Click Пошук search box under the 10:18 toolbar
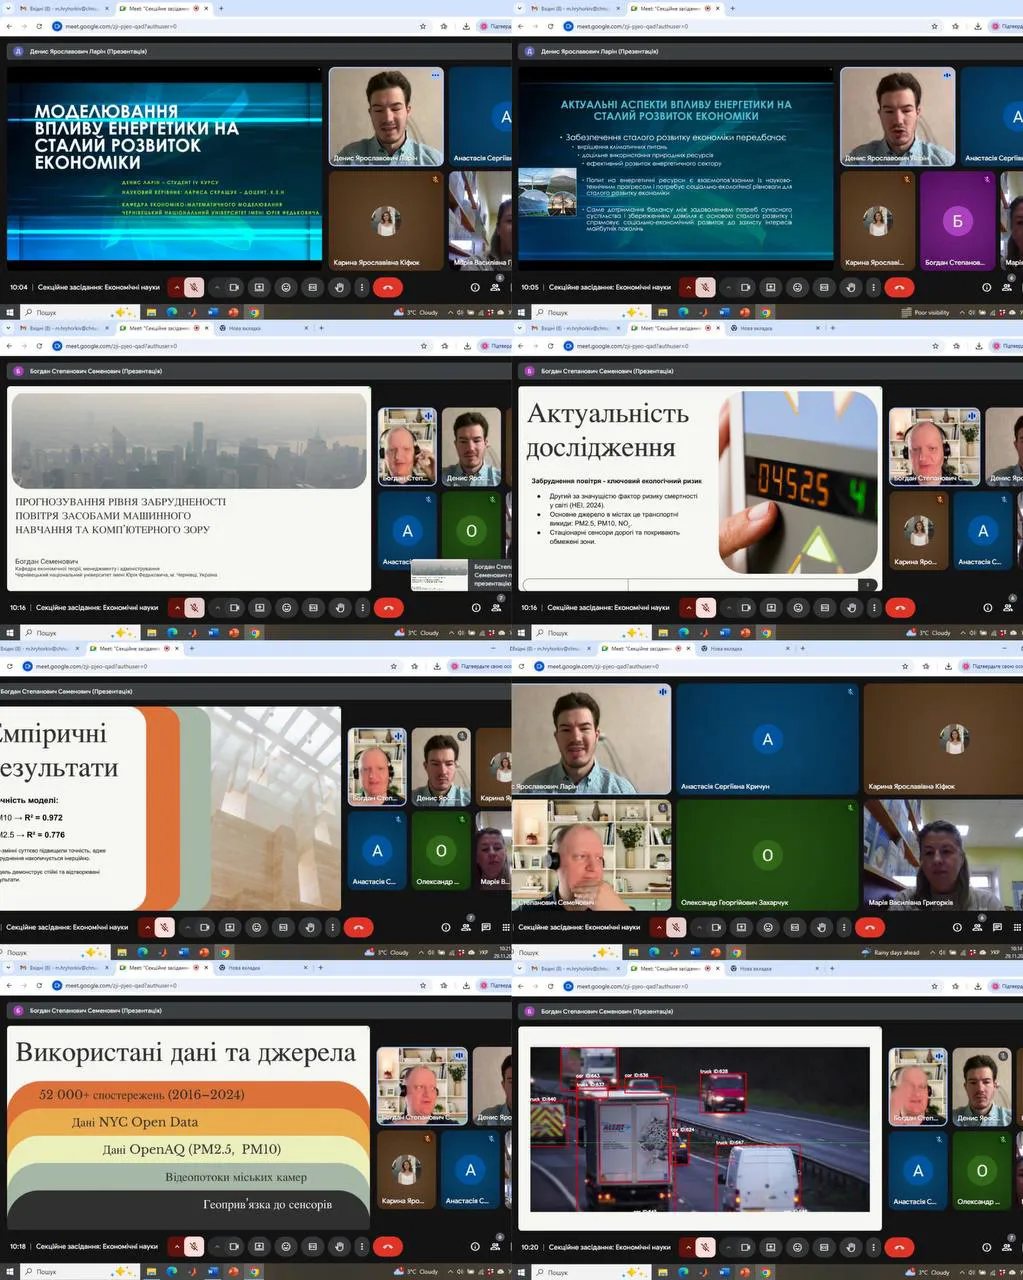Screen dimensions: 1023x1280 [x=60, y=1272]
